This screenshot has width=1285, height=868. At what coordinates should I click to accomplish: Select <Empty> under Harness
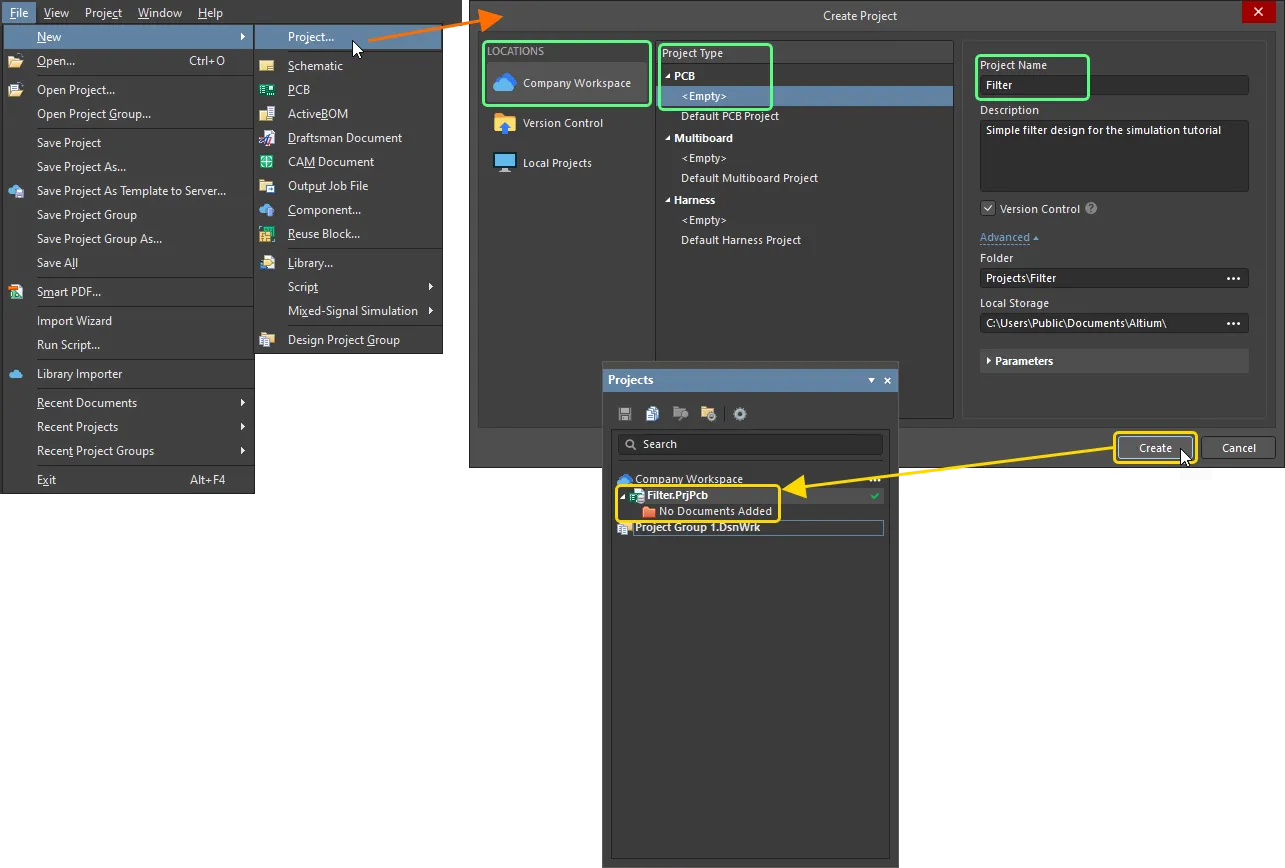tap(704, 220)
